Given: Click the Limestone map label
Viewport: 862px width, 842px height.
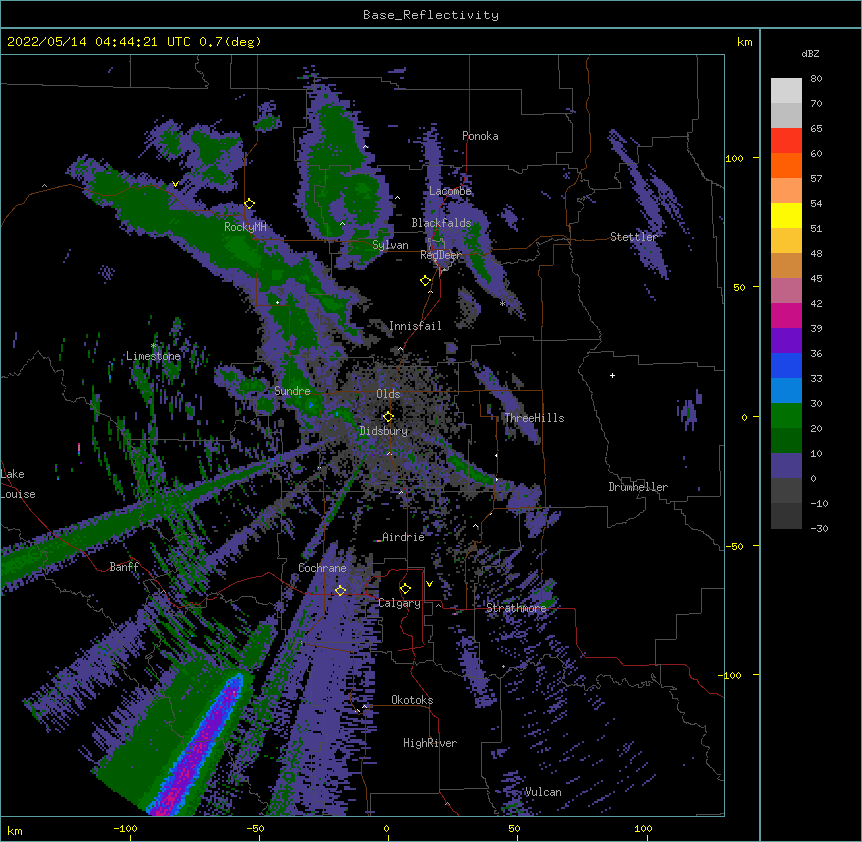Looking at the screenshot, I should click(153, 356).
